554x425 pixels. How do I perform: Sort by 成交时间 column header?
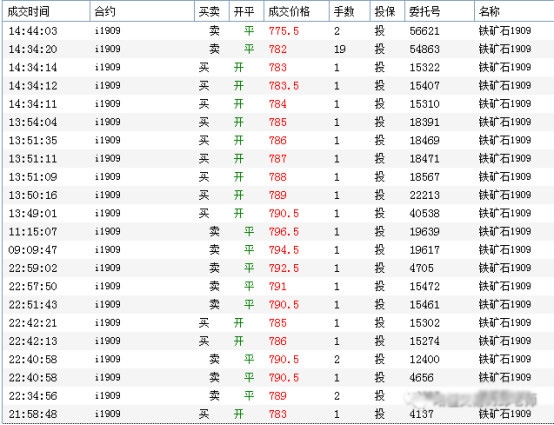pos(46,12)
